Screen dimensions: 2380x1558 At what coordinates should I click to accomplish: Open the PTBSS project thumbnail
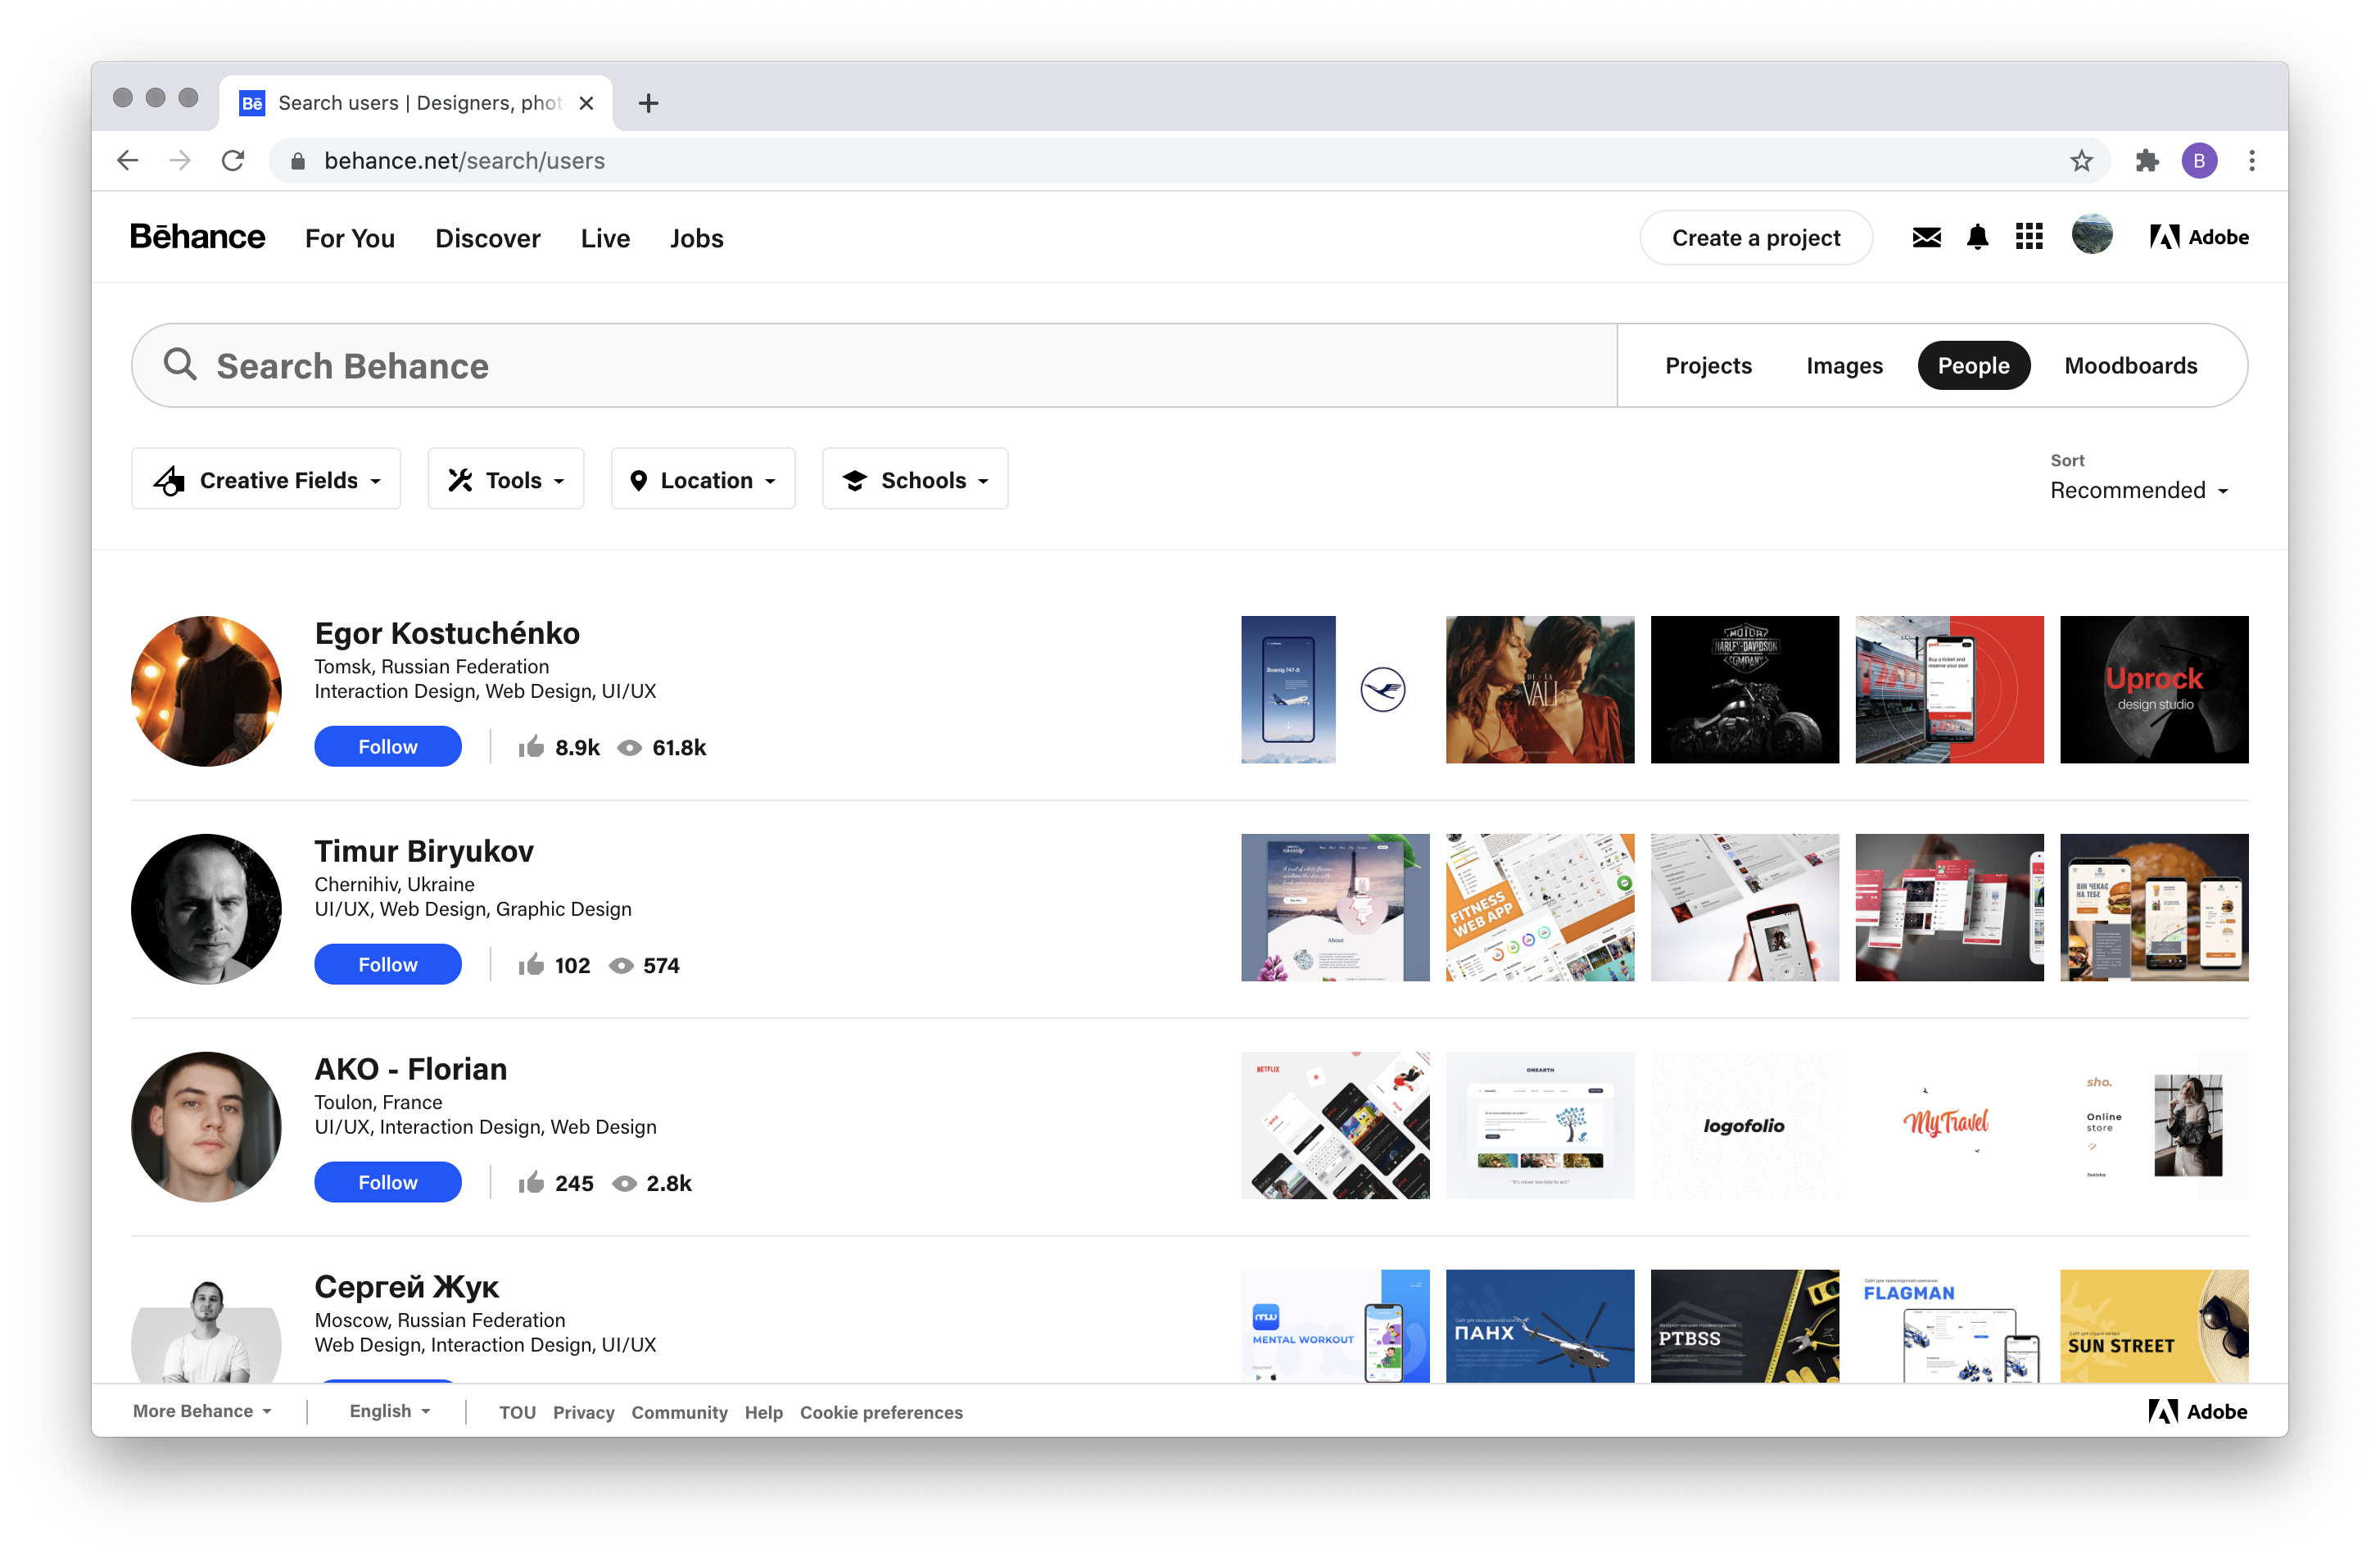pos(1744,1326)
